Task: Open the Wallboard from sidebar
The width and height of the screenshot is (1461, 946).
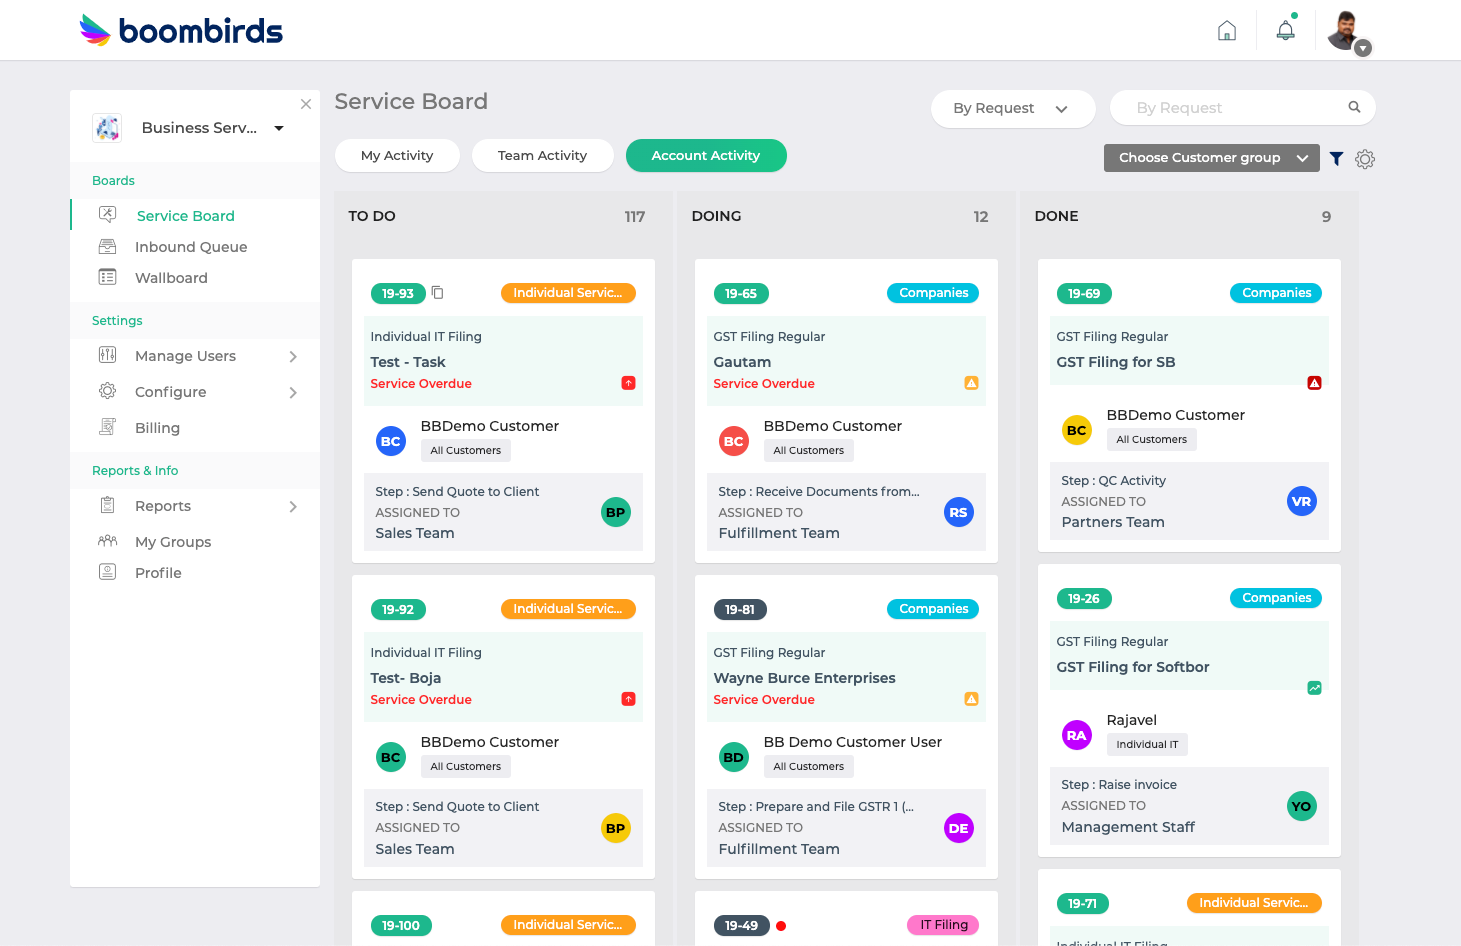Action: pos(108,277)
